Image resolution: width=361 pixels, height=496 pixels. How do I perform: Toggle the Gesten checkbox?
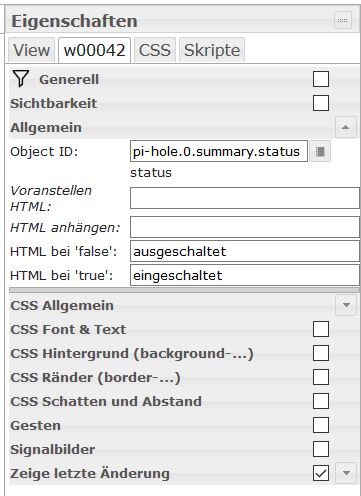click(x=321, y=425)
